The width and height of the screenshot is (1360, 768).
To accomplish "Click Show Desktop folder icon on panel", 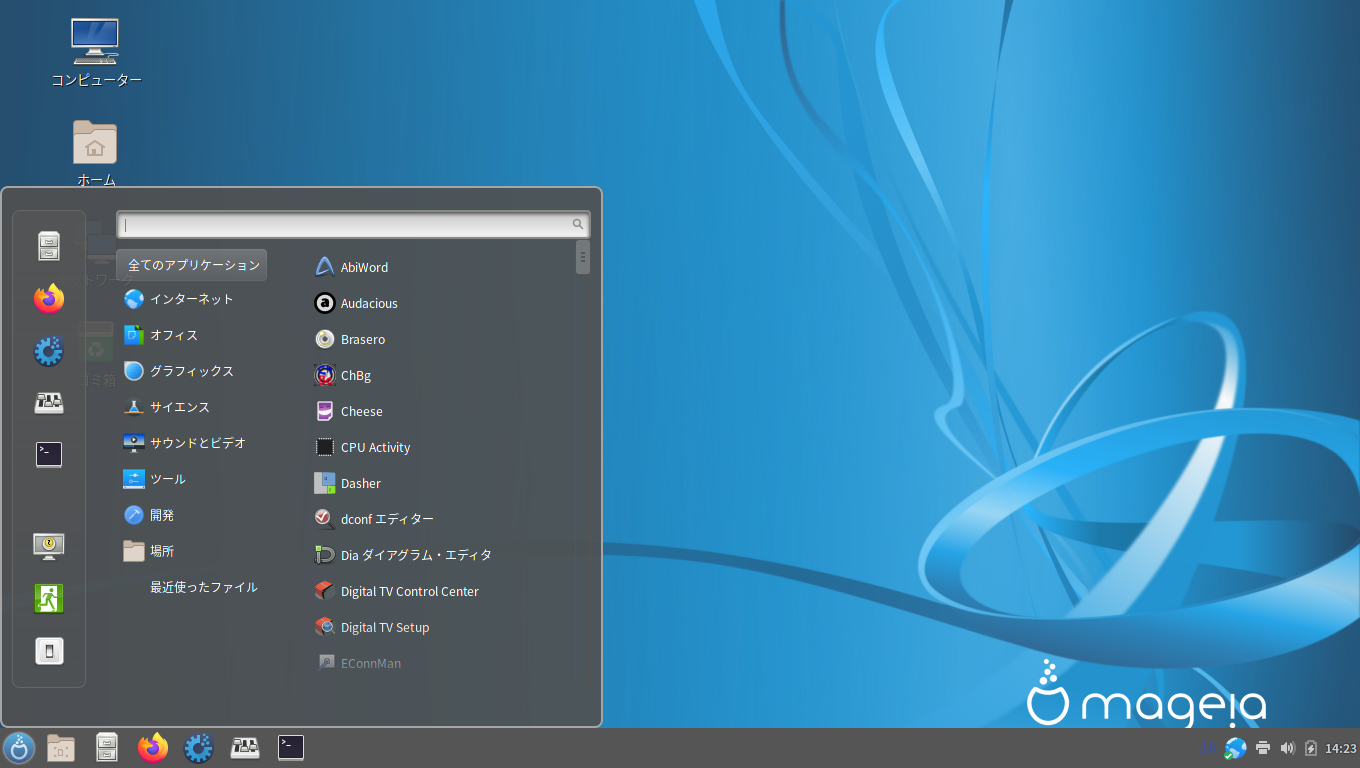I will [61, 748].
